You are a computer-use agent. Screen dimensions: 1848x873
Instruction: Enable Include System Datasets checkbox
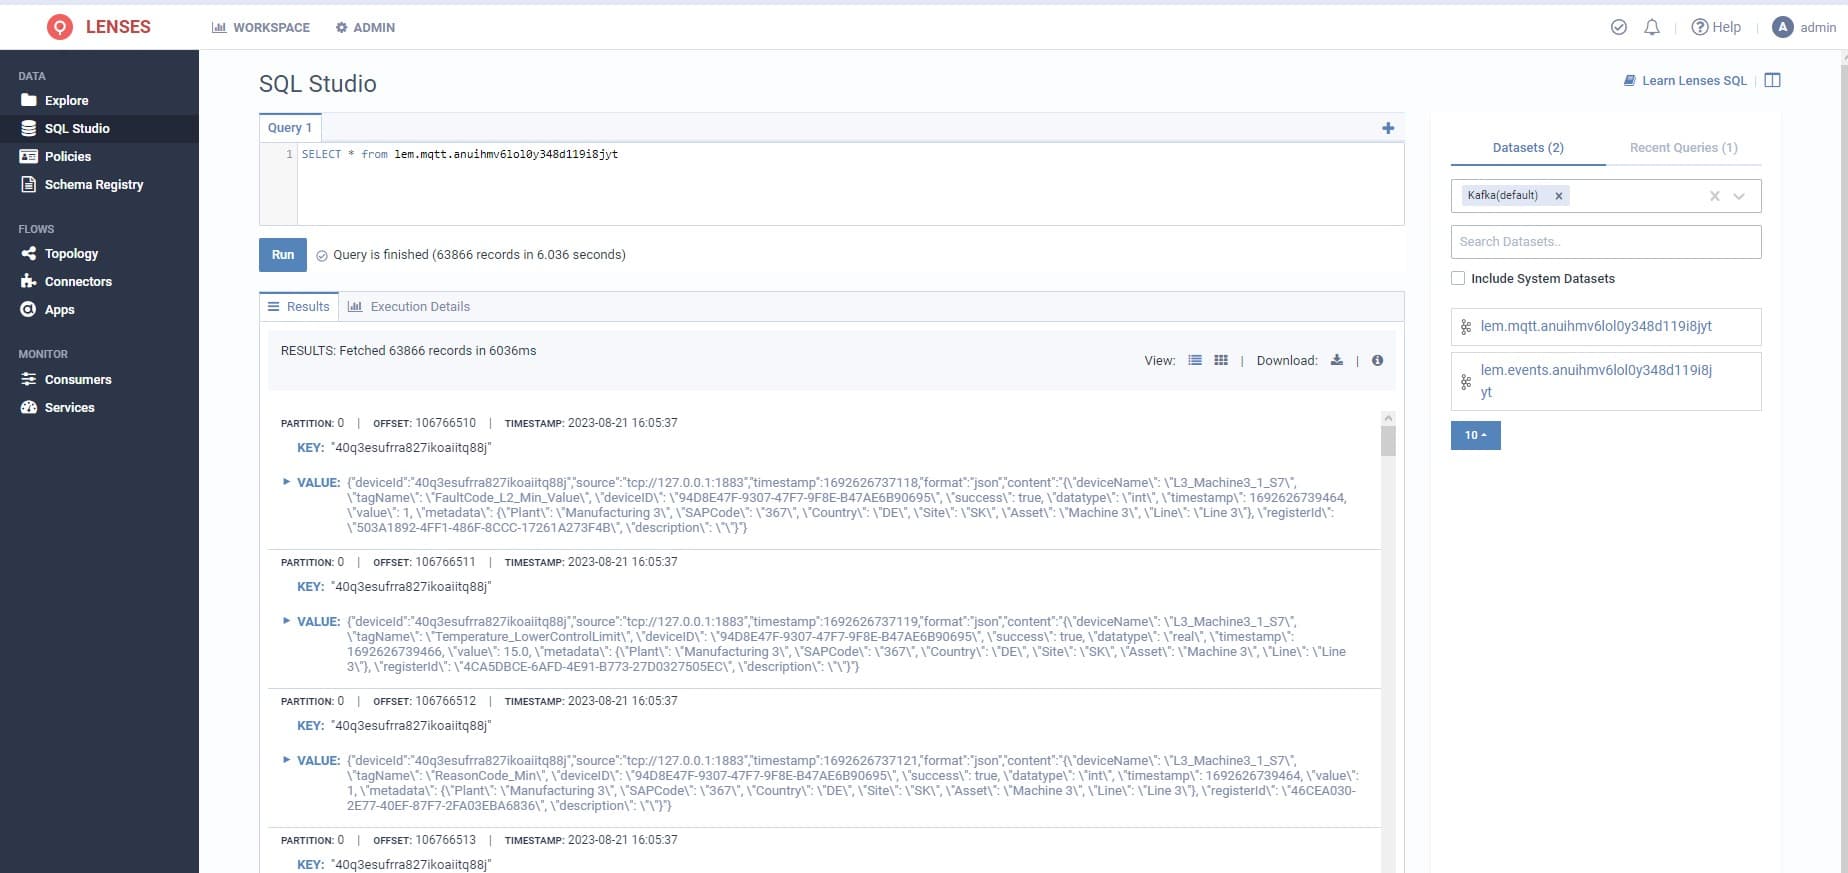point(1458,278)
